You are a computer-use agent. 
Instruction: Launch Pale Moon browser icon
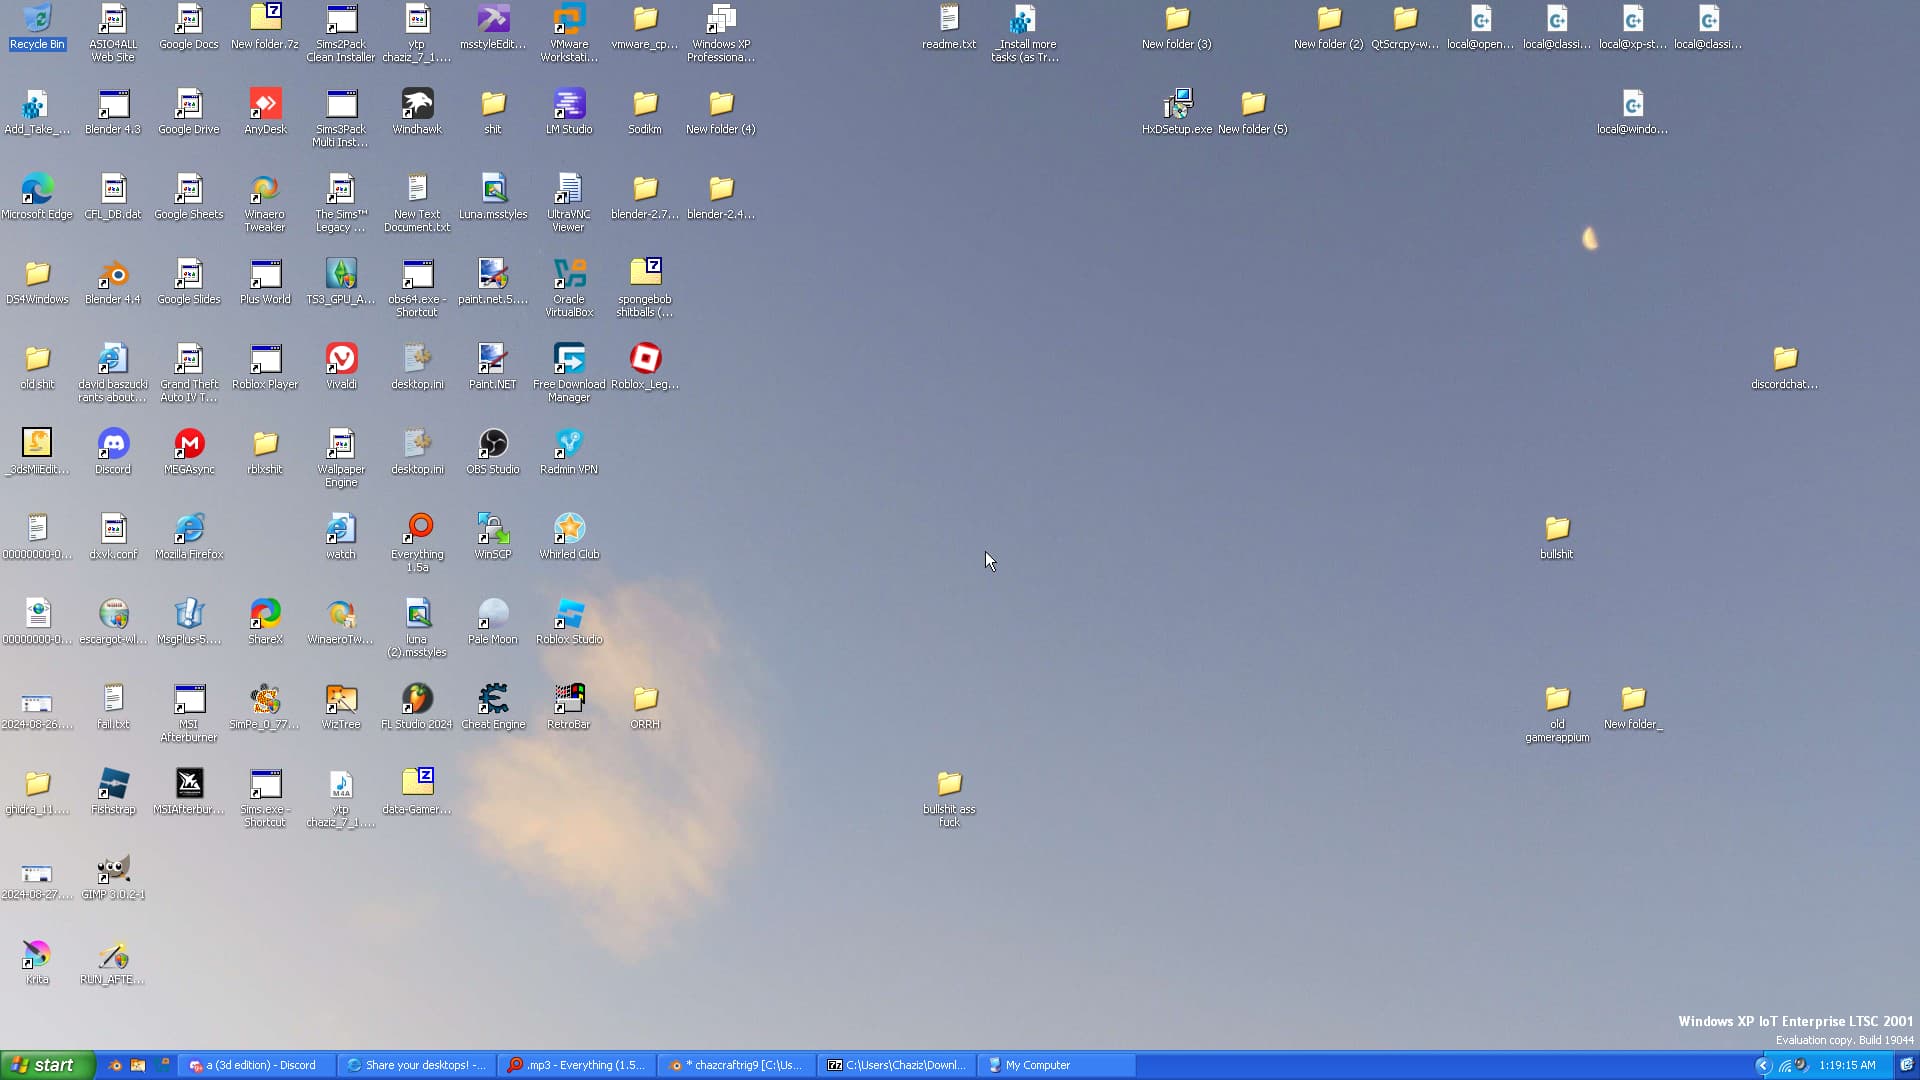493,622
